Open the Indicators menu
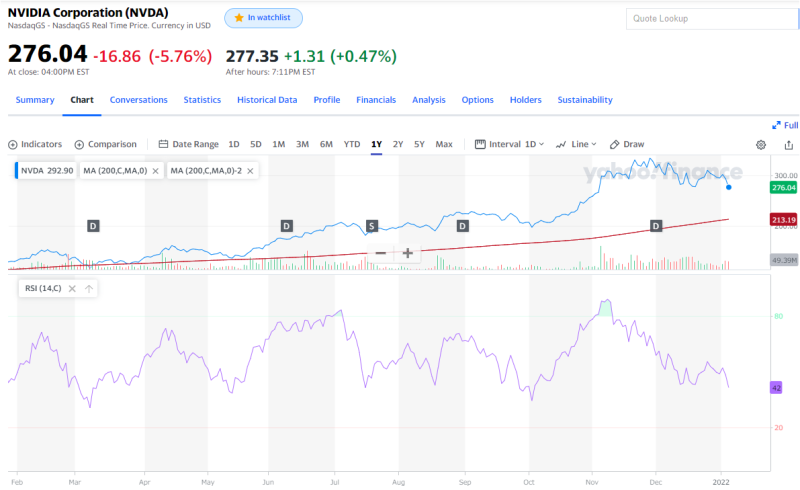Viewport: 800px width, 490px height. (35, 144)
